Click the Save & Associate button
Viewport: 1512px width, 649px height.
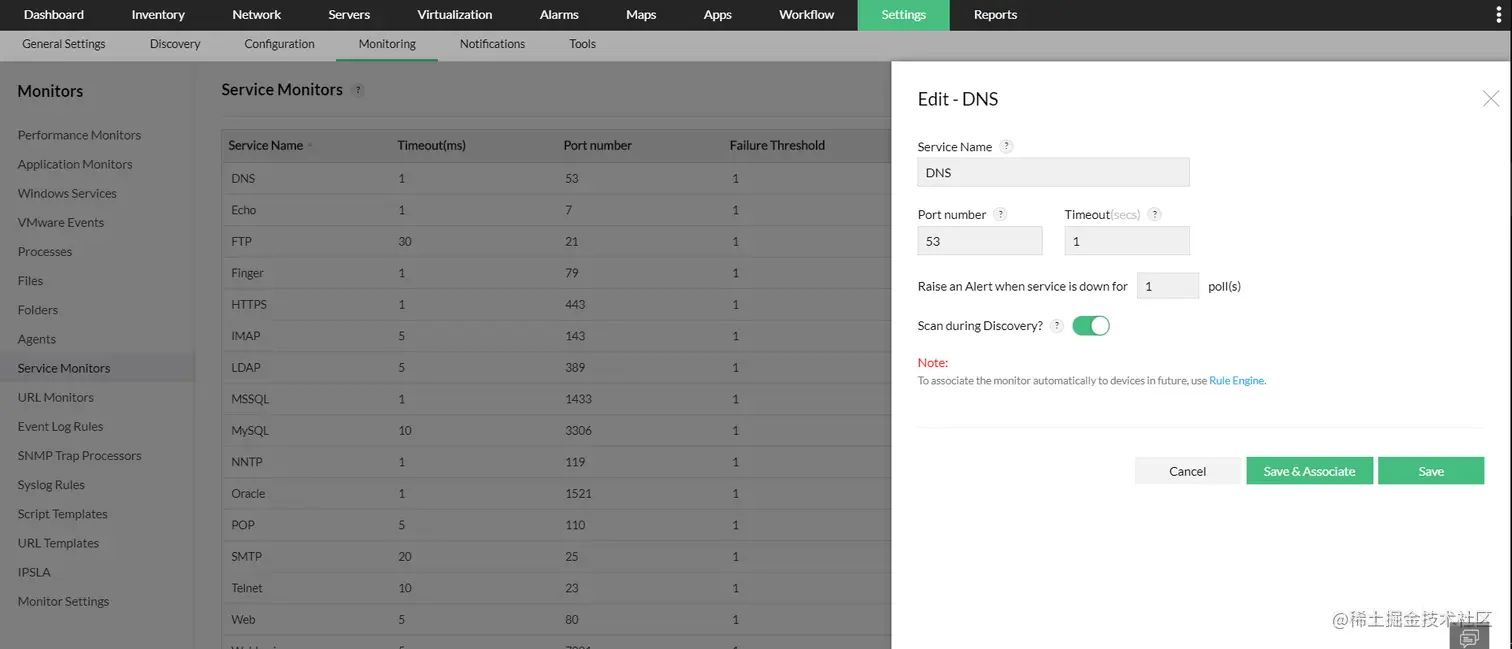pos(1309,470)
